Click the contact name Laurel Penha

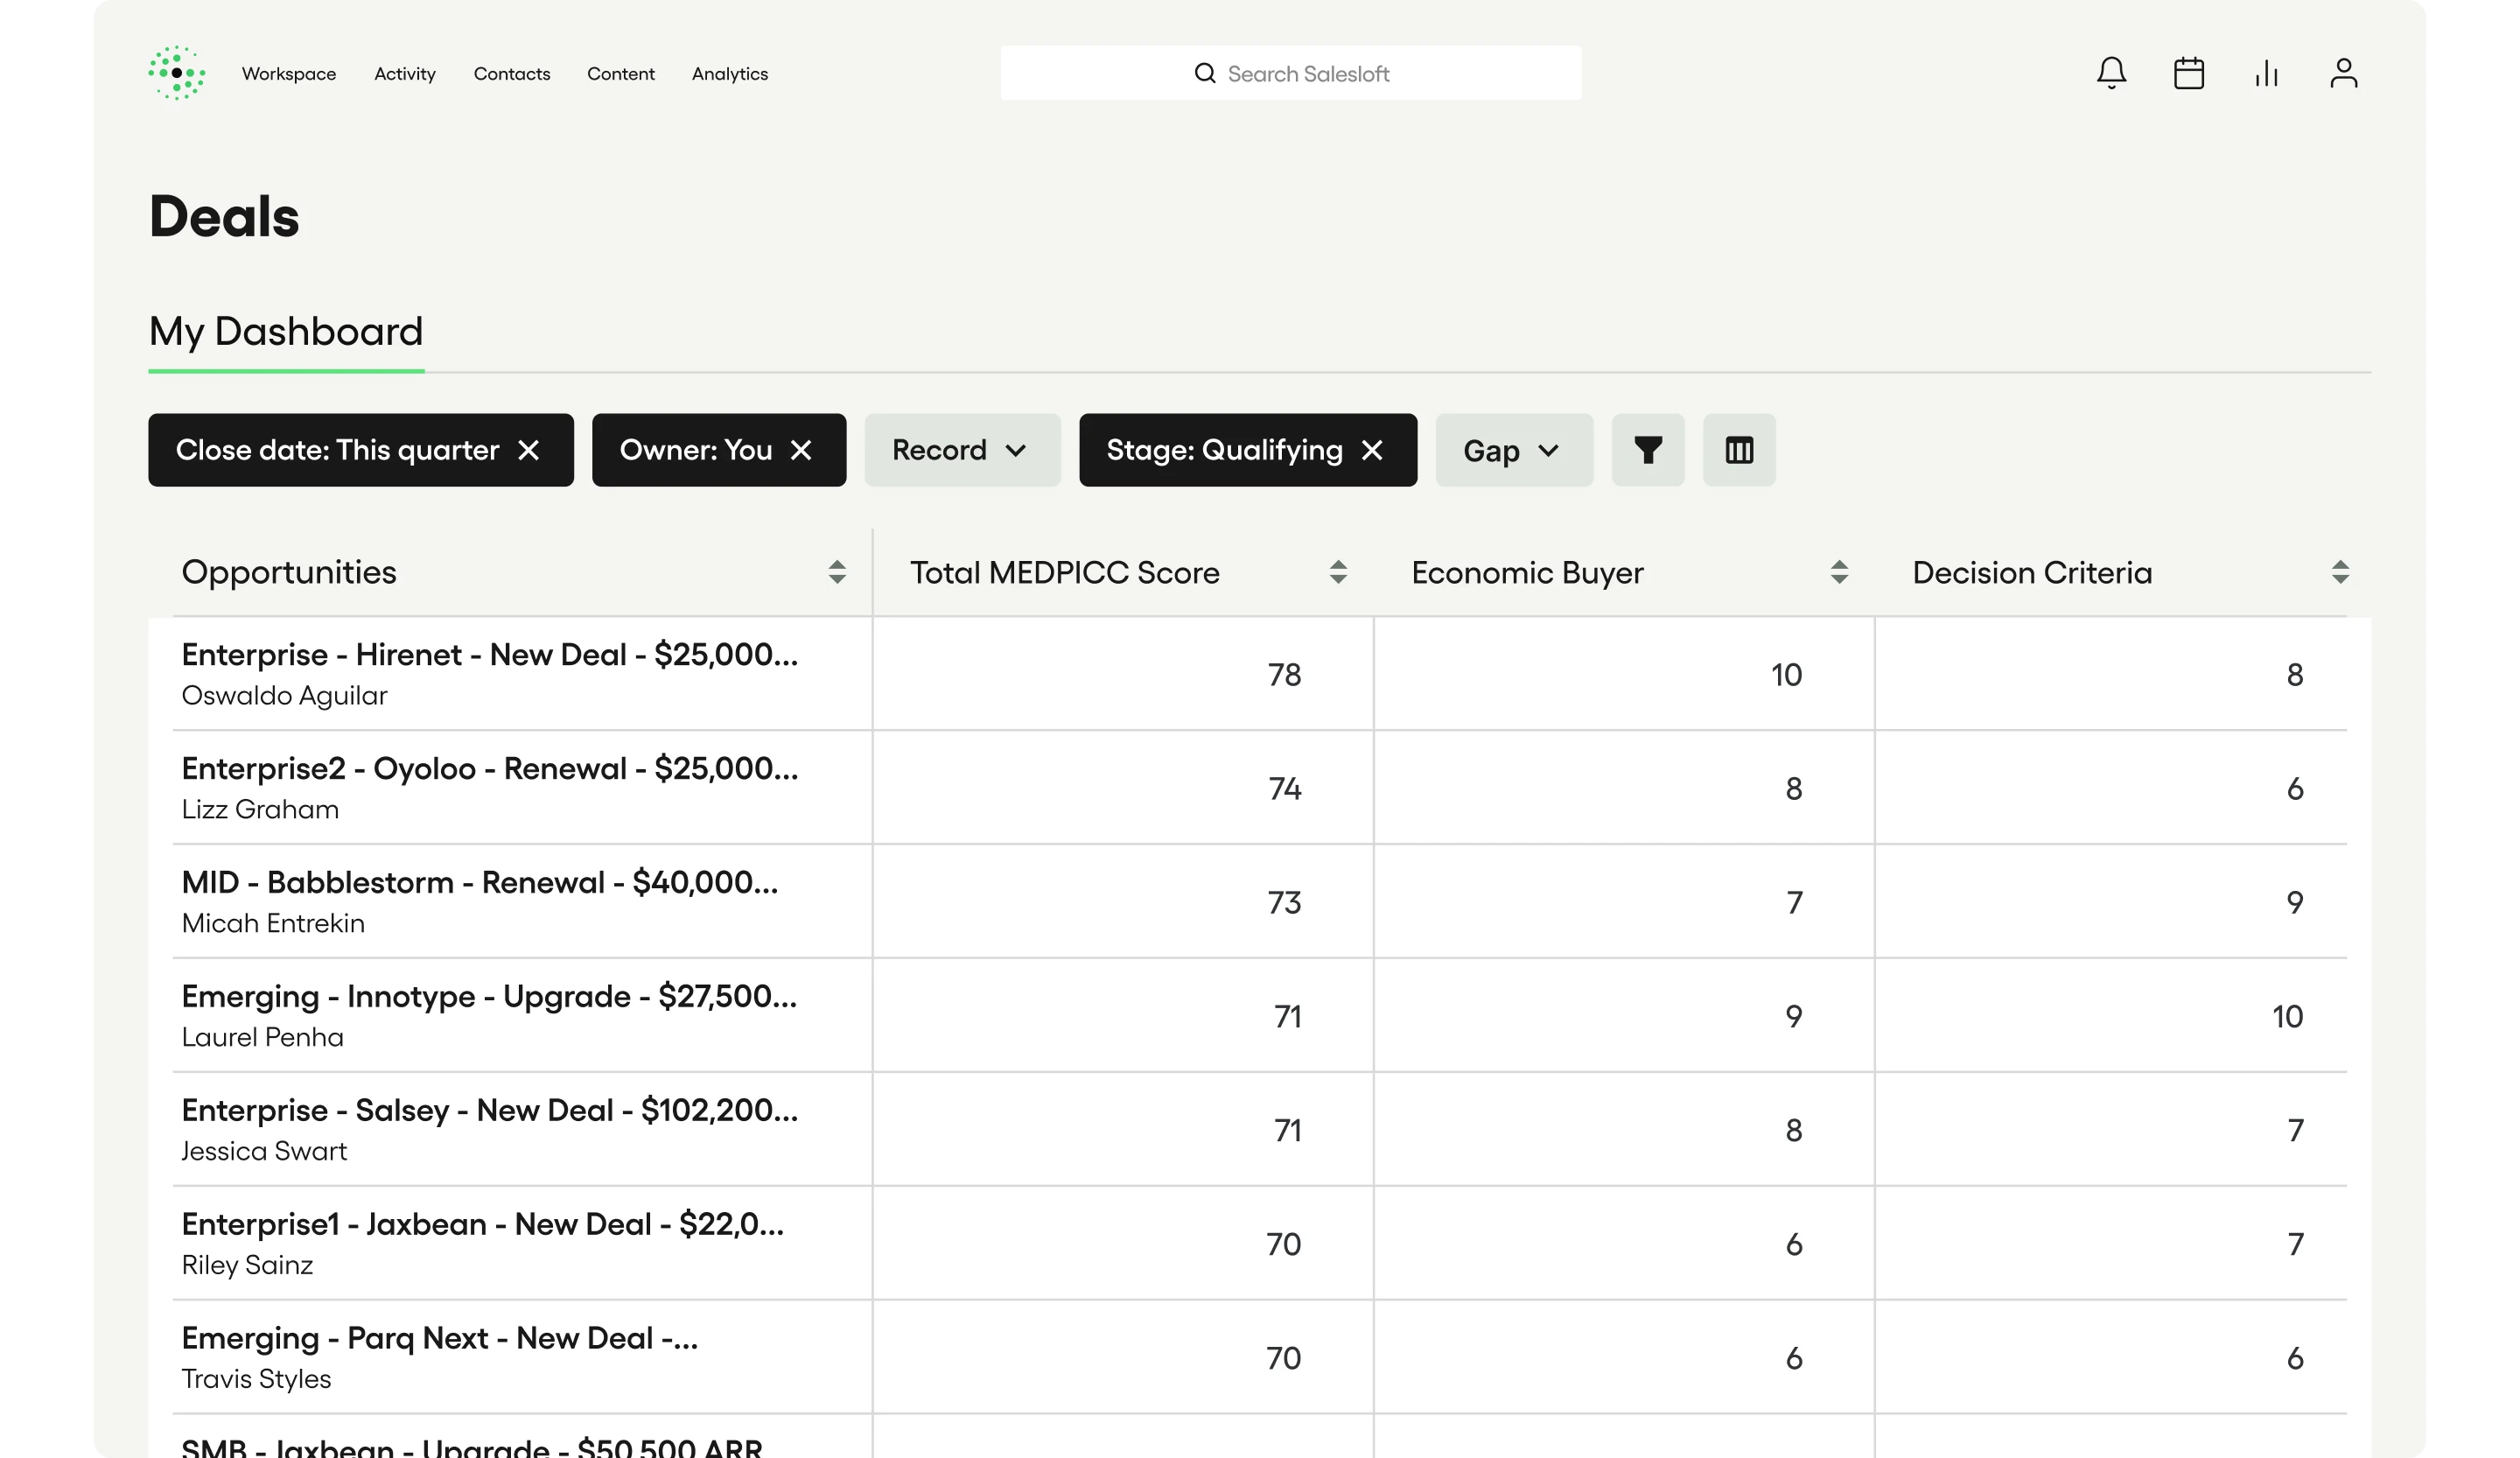[x=263, y=1038]
